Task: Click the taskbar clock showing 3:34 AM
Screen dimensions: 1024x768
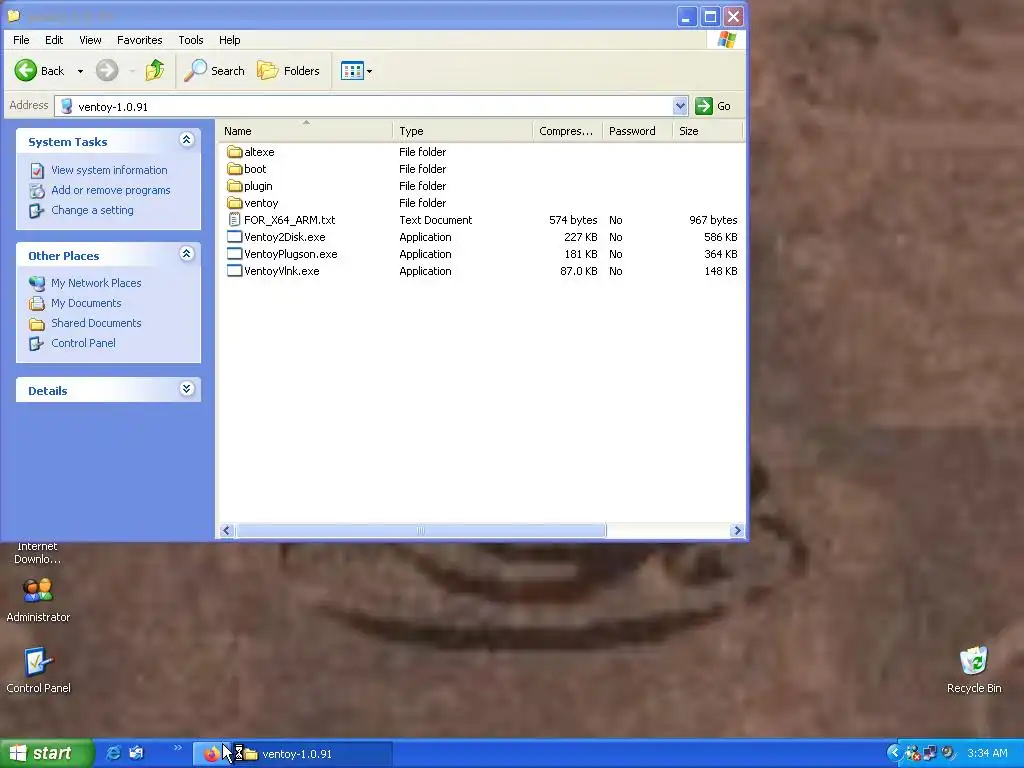Action: 987,754
